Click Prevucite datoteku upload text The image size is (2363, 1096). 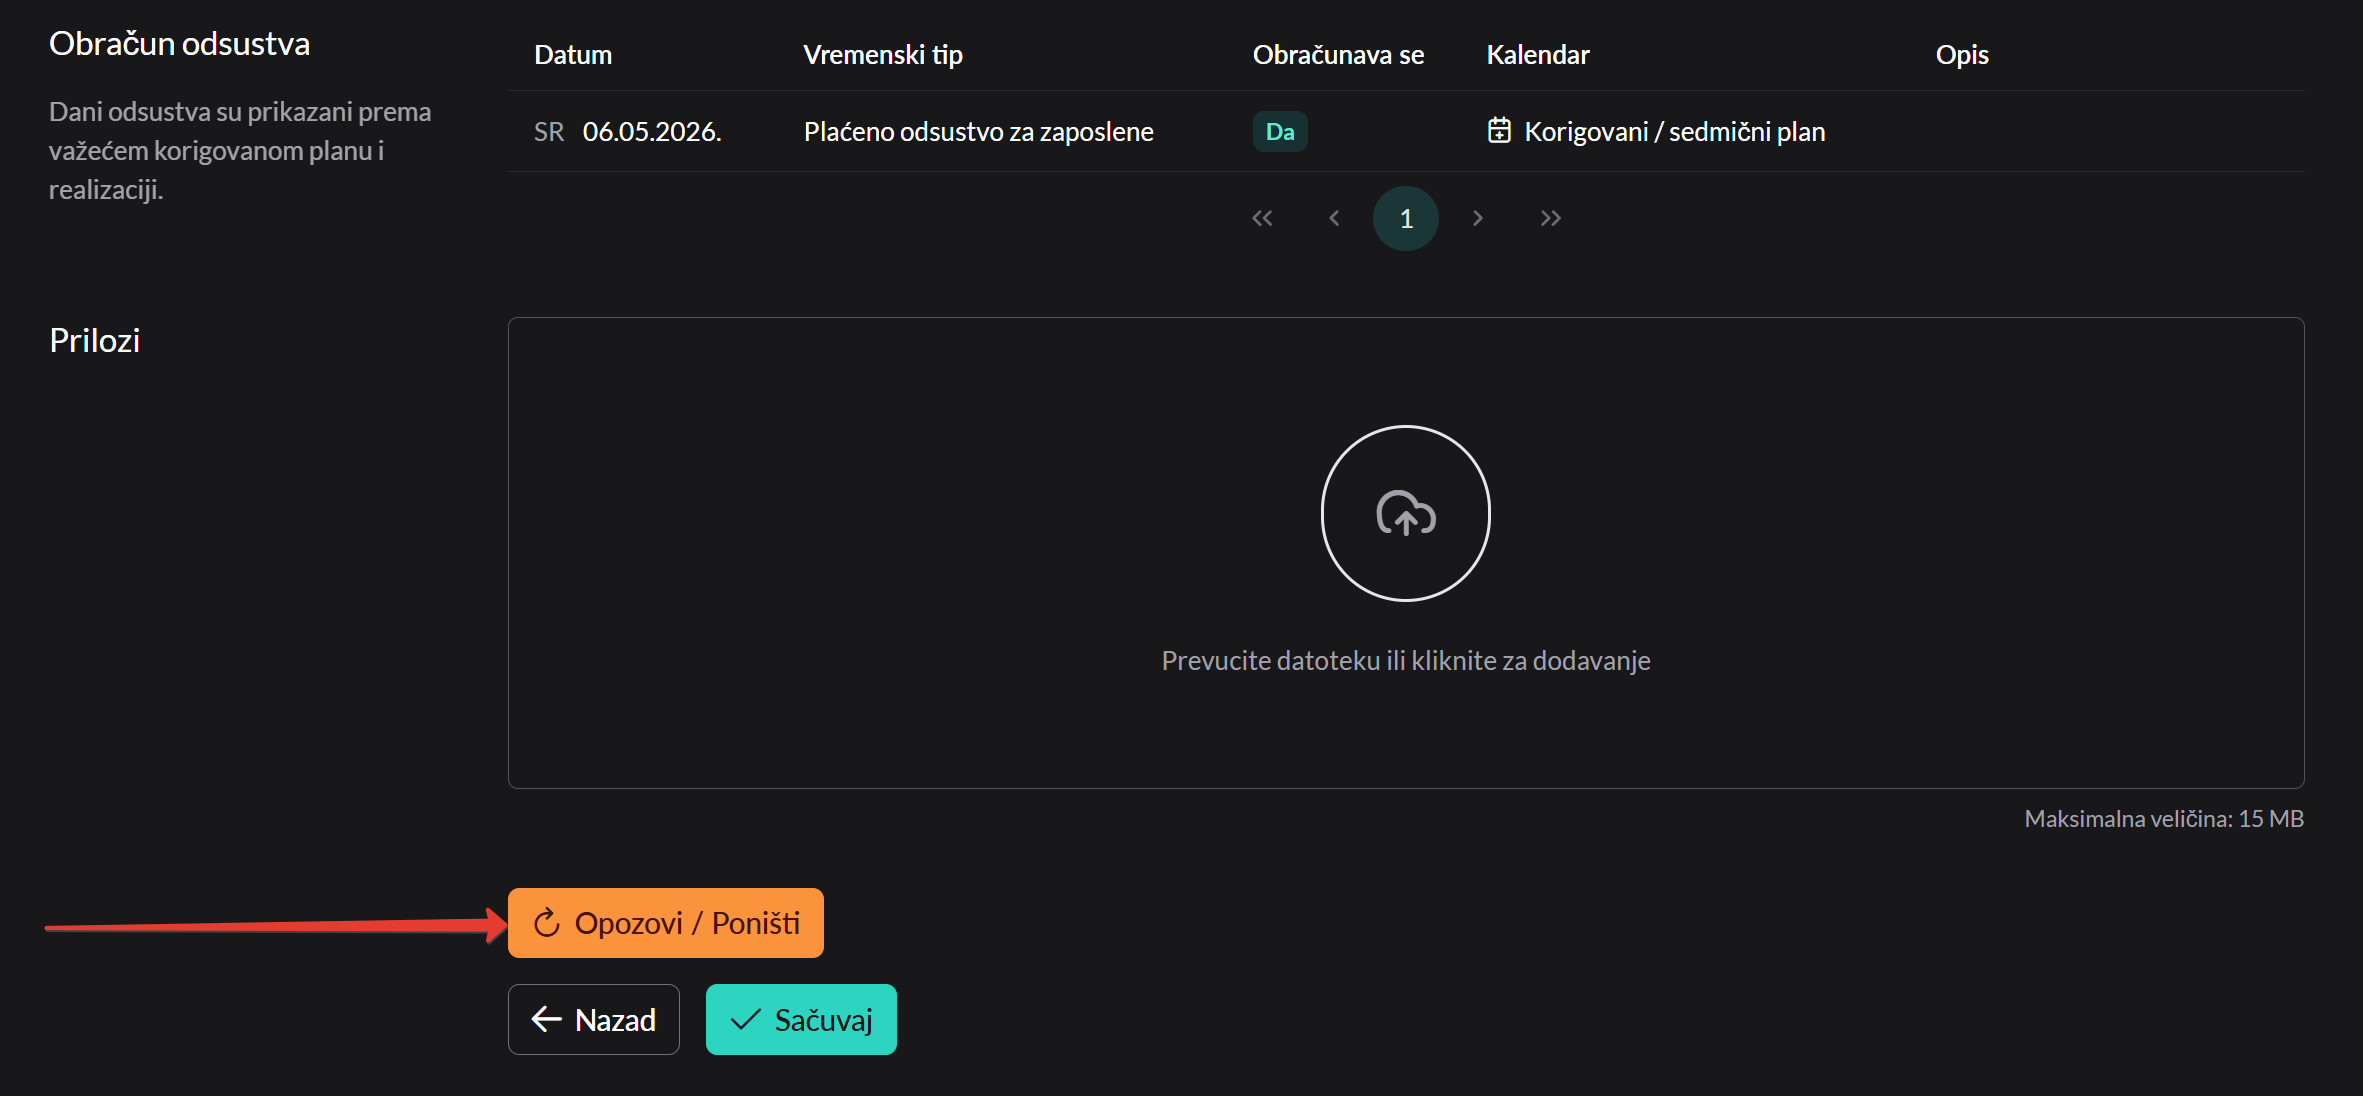click(x=1405, y=660)
